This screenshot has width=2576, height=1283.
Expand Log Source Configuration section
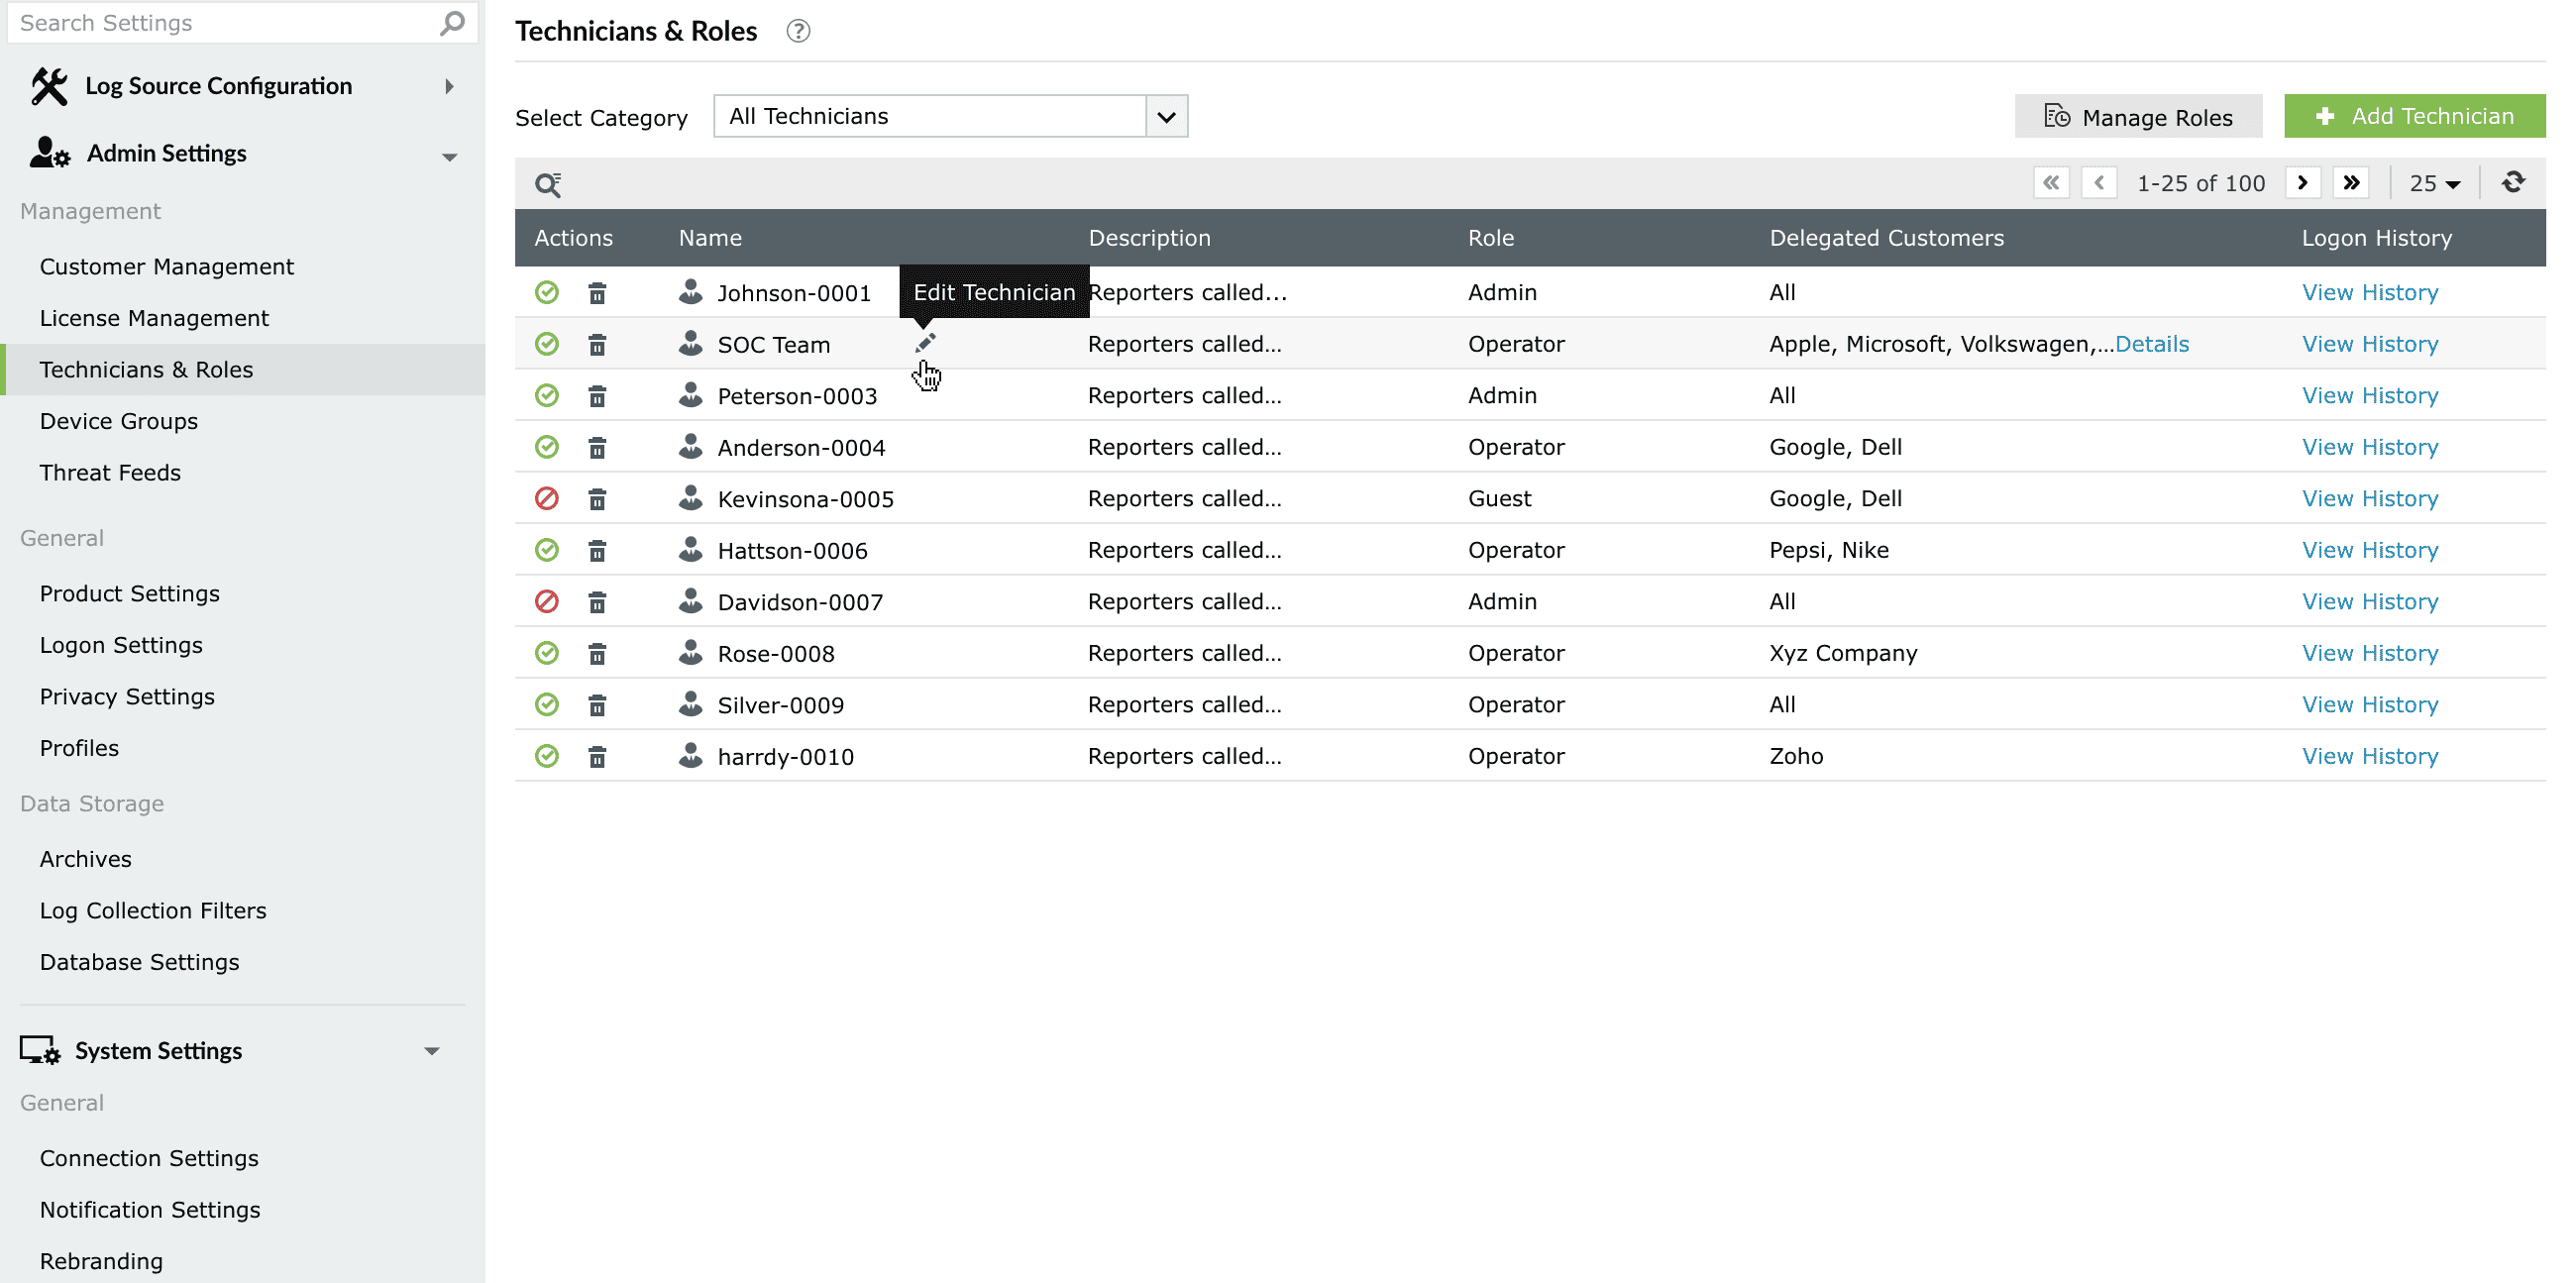pyautogui.click(x=449, y=86)
